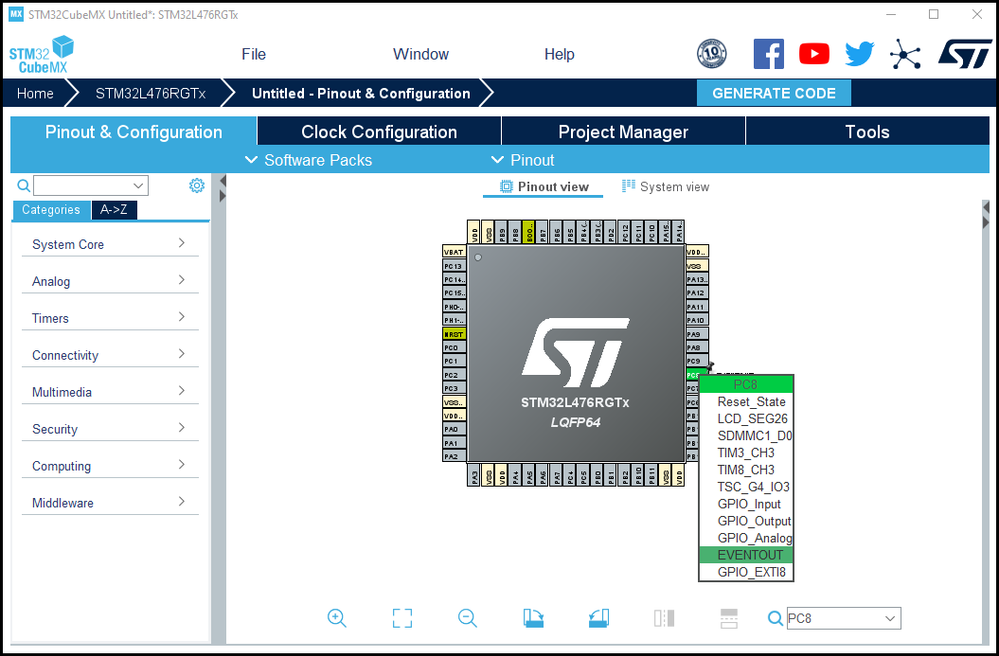This screenshot has width=999, height=656.
Task: Expand the Computing category
Action: point(110,466)
